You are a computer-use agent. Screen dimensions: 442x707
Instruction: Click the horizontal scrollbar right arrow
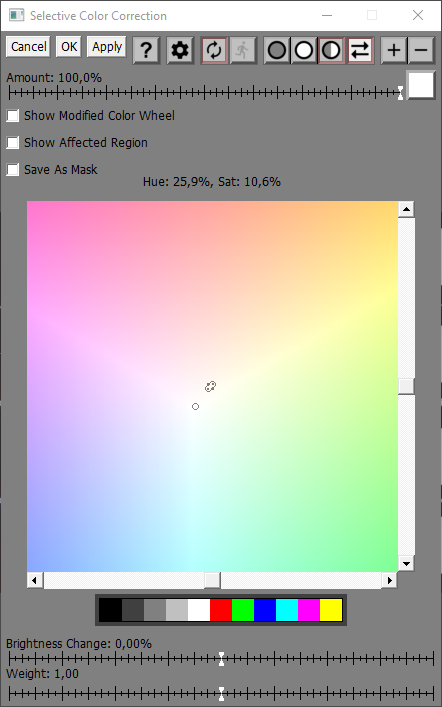tap(389, 580)
